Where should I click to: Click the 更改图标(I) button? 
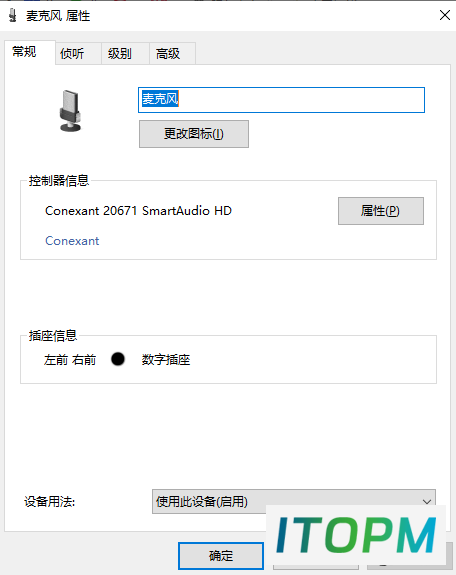[194, 134]
